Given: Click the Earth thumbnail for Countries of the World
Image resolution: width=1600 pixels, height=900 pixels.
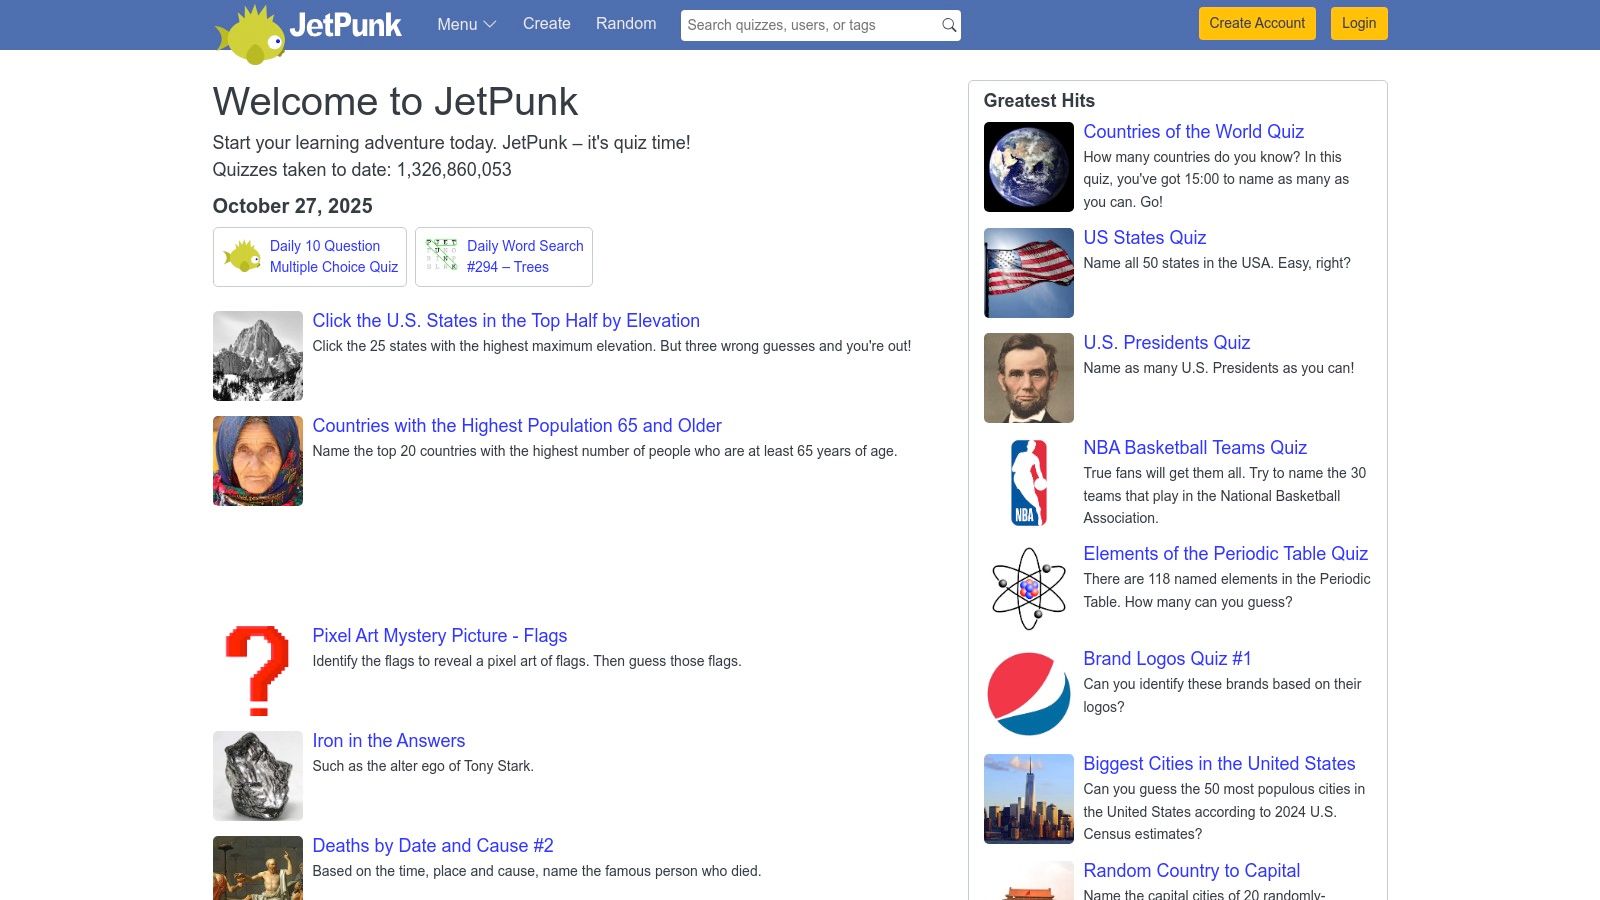Looking at the screenshot, I should (1028, 166).
